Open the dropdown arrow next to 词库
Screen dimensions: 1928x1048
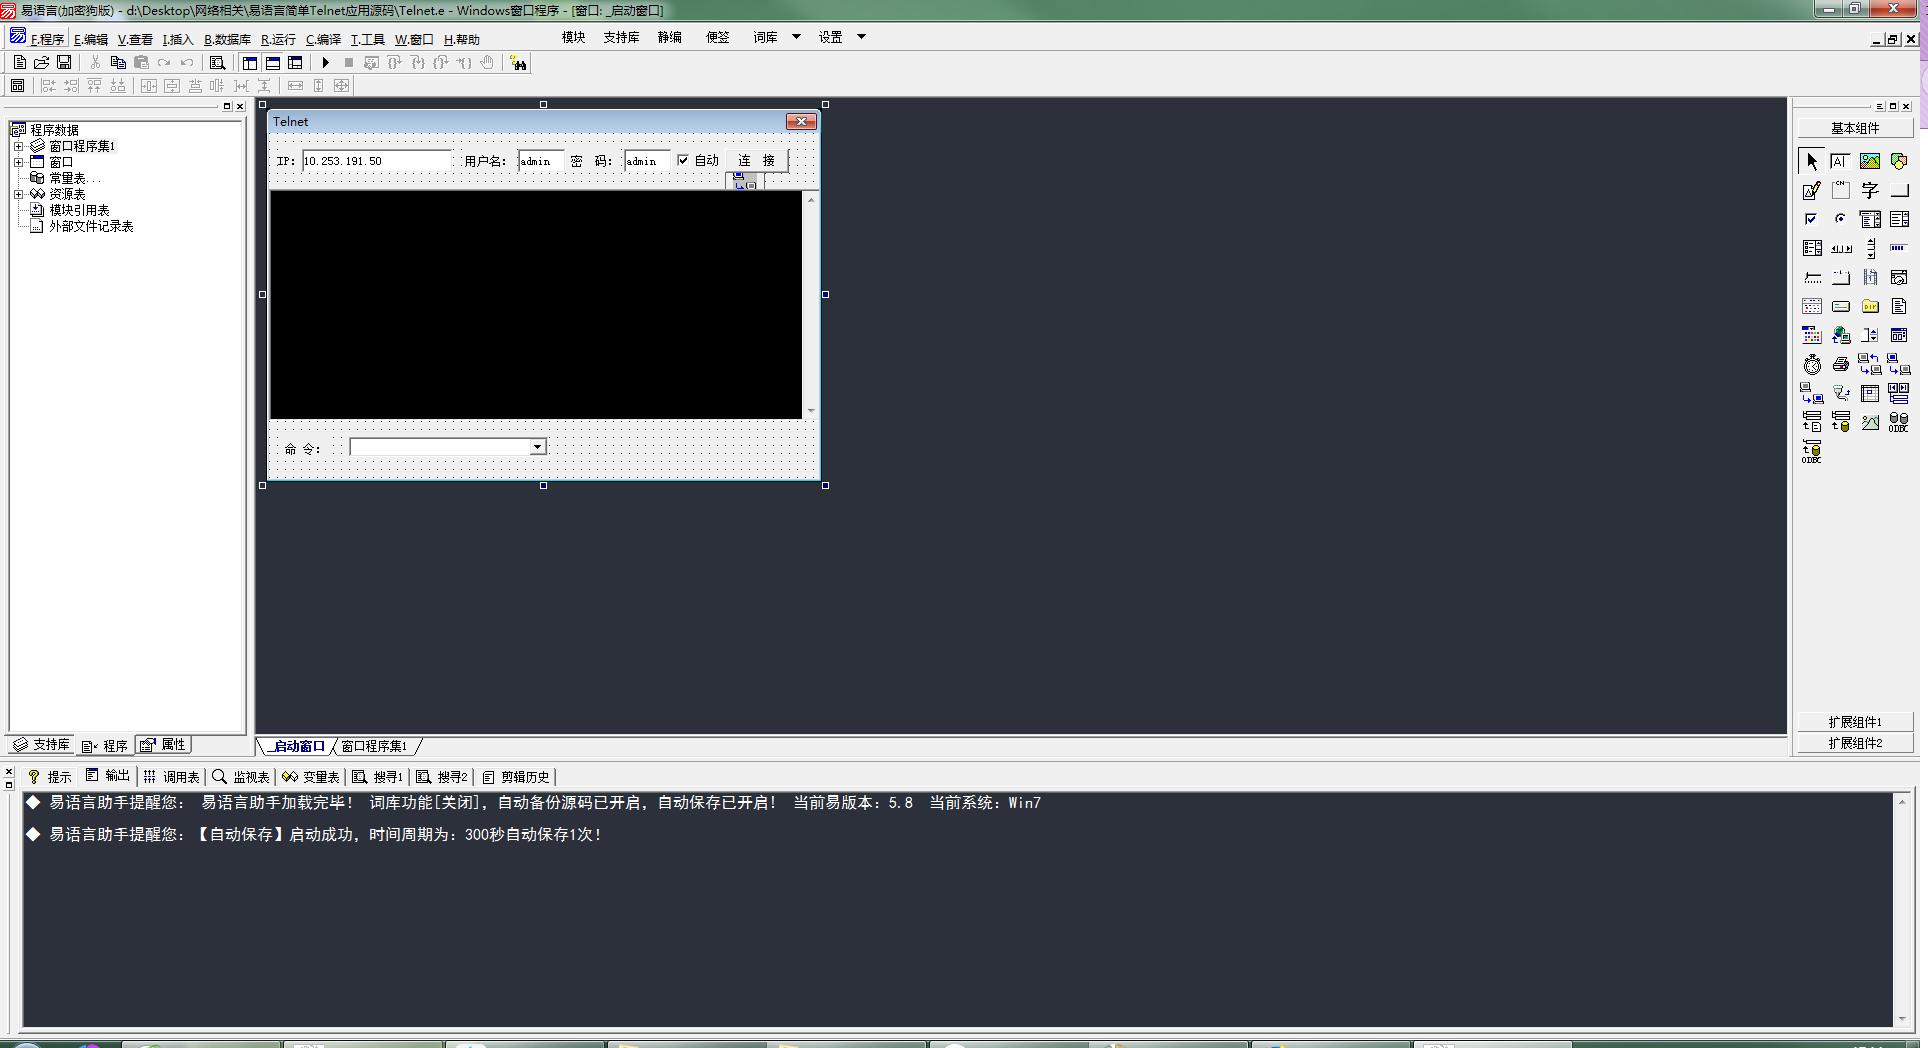tap(796, 37)
